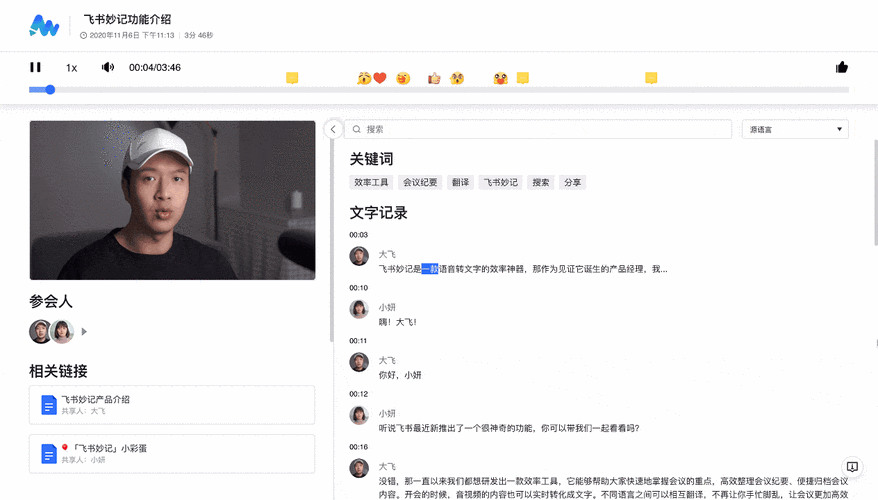Viewport: 878px width, 500px height.
Task: Click the transcript line 你好，小妍
Action: point(400,375)
